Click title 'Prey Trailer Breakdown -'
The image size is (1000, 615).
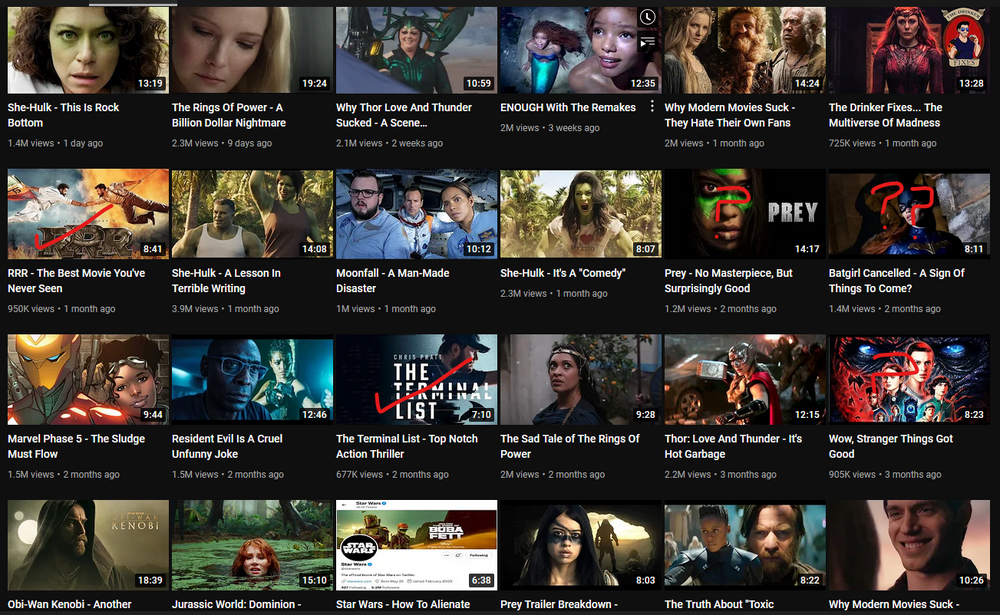tap(559, 604)
